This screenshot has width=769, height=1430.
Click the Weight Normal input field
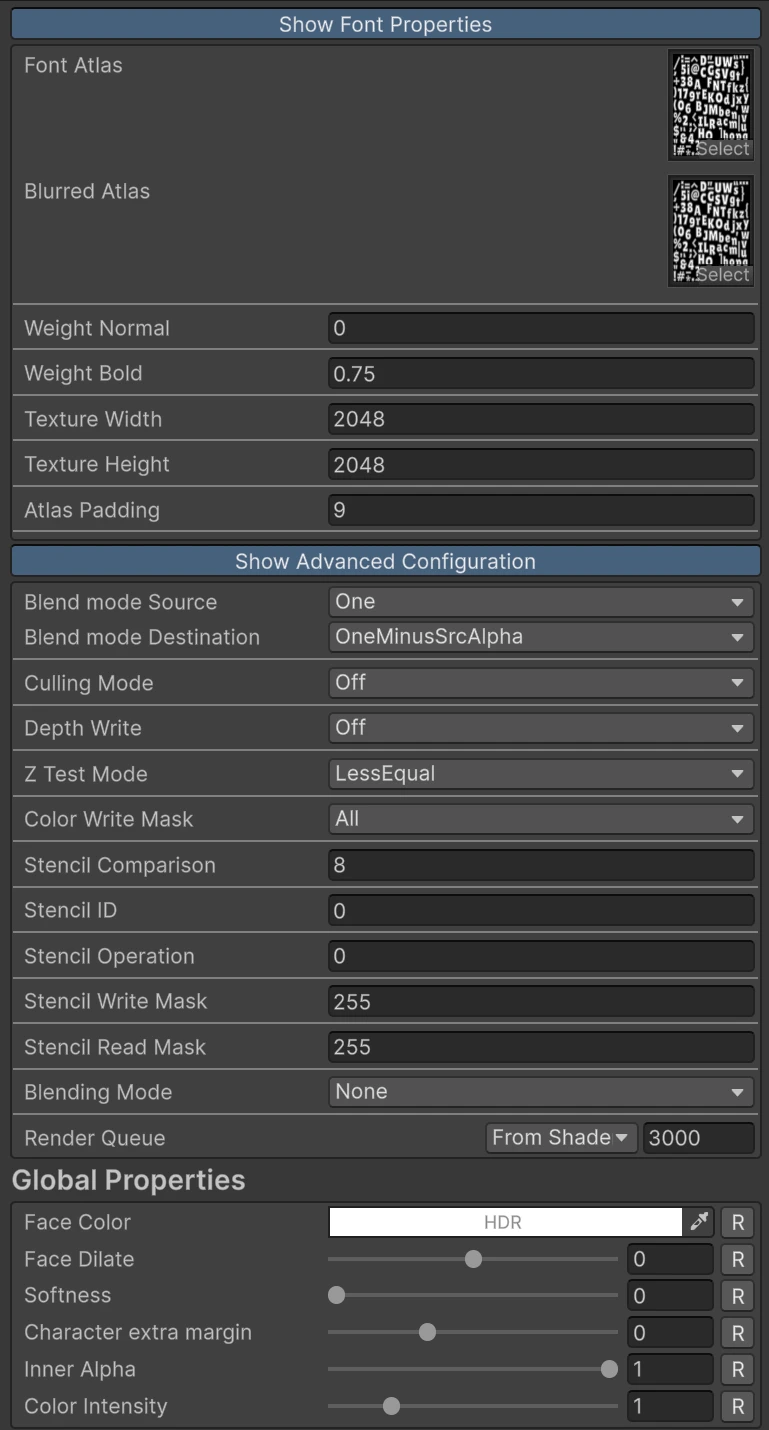[541, 328]
